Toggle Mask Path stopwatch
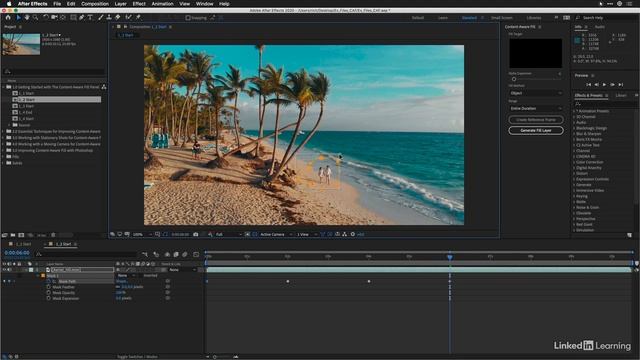This screenshot has width=640, height=360. click(49, 281)
